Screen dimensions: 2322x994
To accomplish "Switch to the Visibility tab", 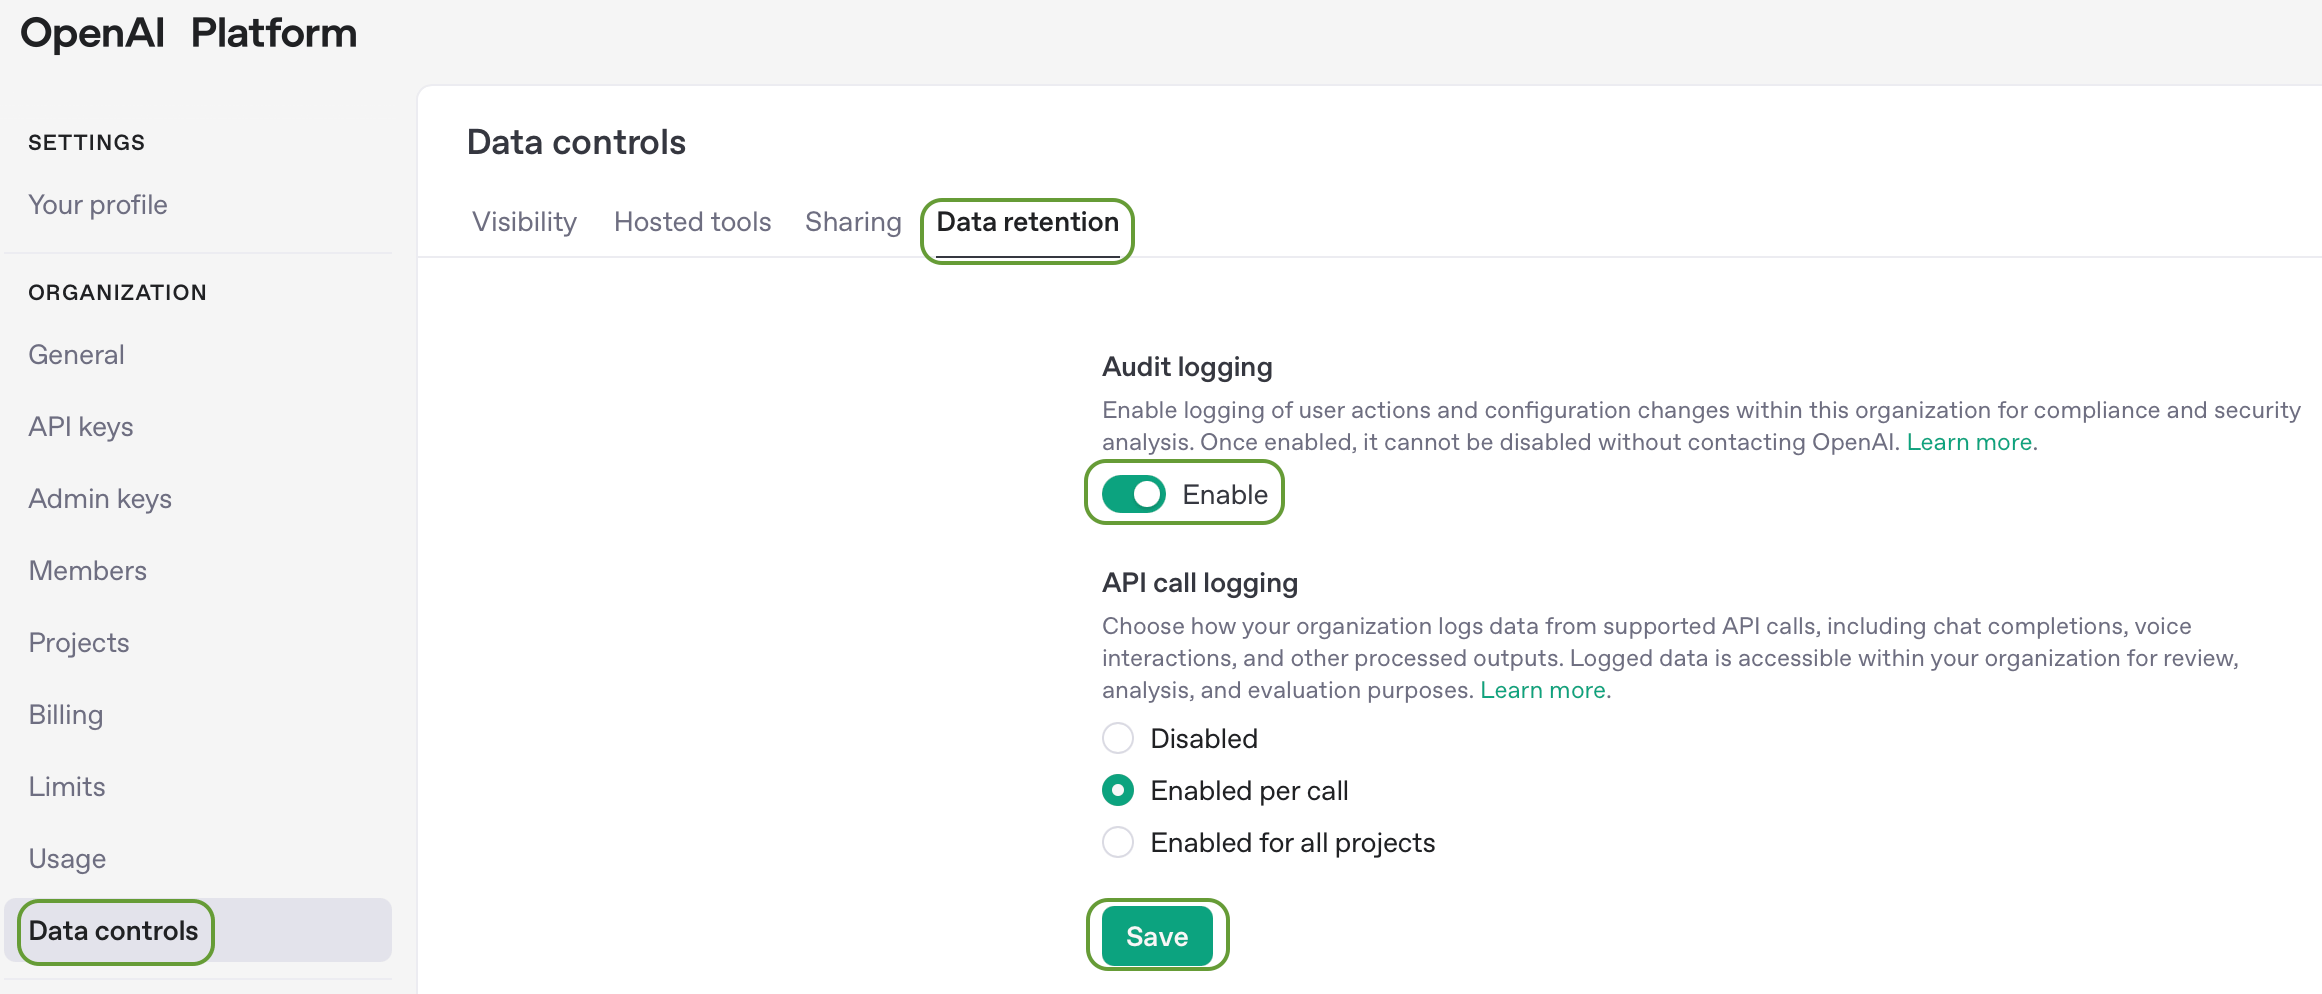I will (525, 222).
